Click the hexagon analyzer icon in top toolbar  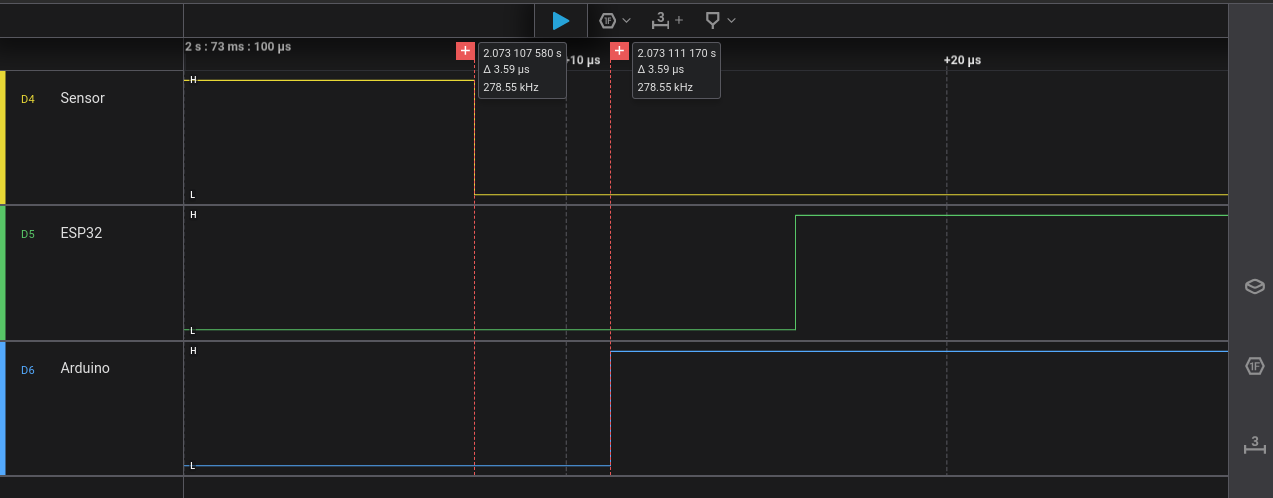pyautogui.click(x=607, y=20)
